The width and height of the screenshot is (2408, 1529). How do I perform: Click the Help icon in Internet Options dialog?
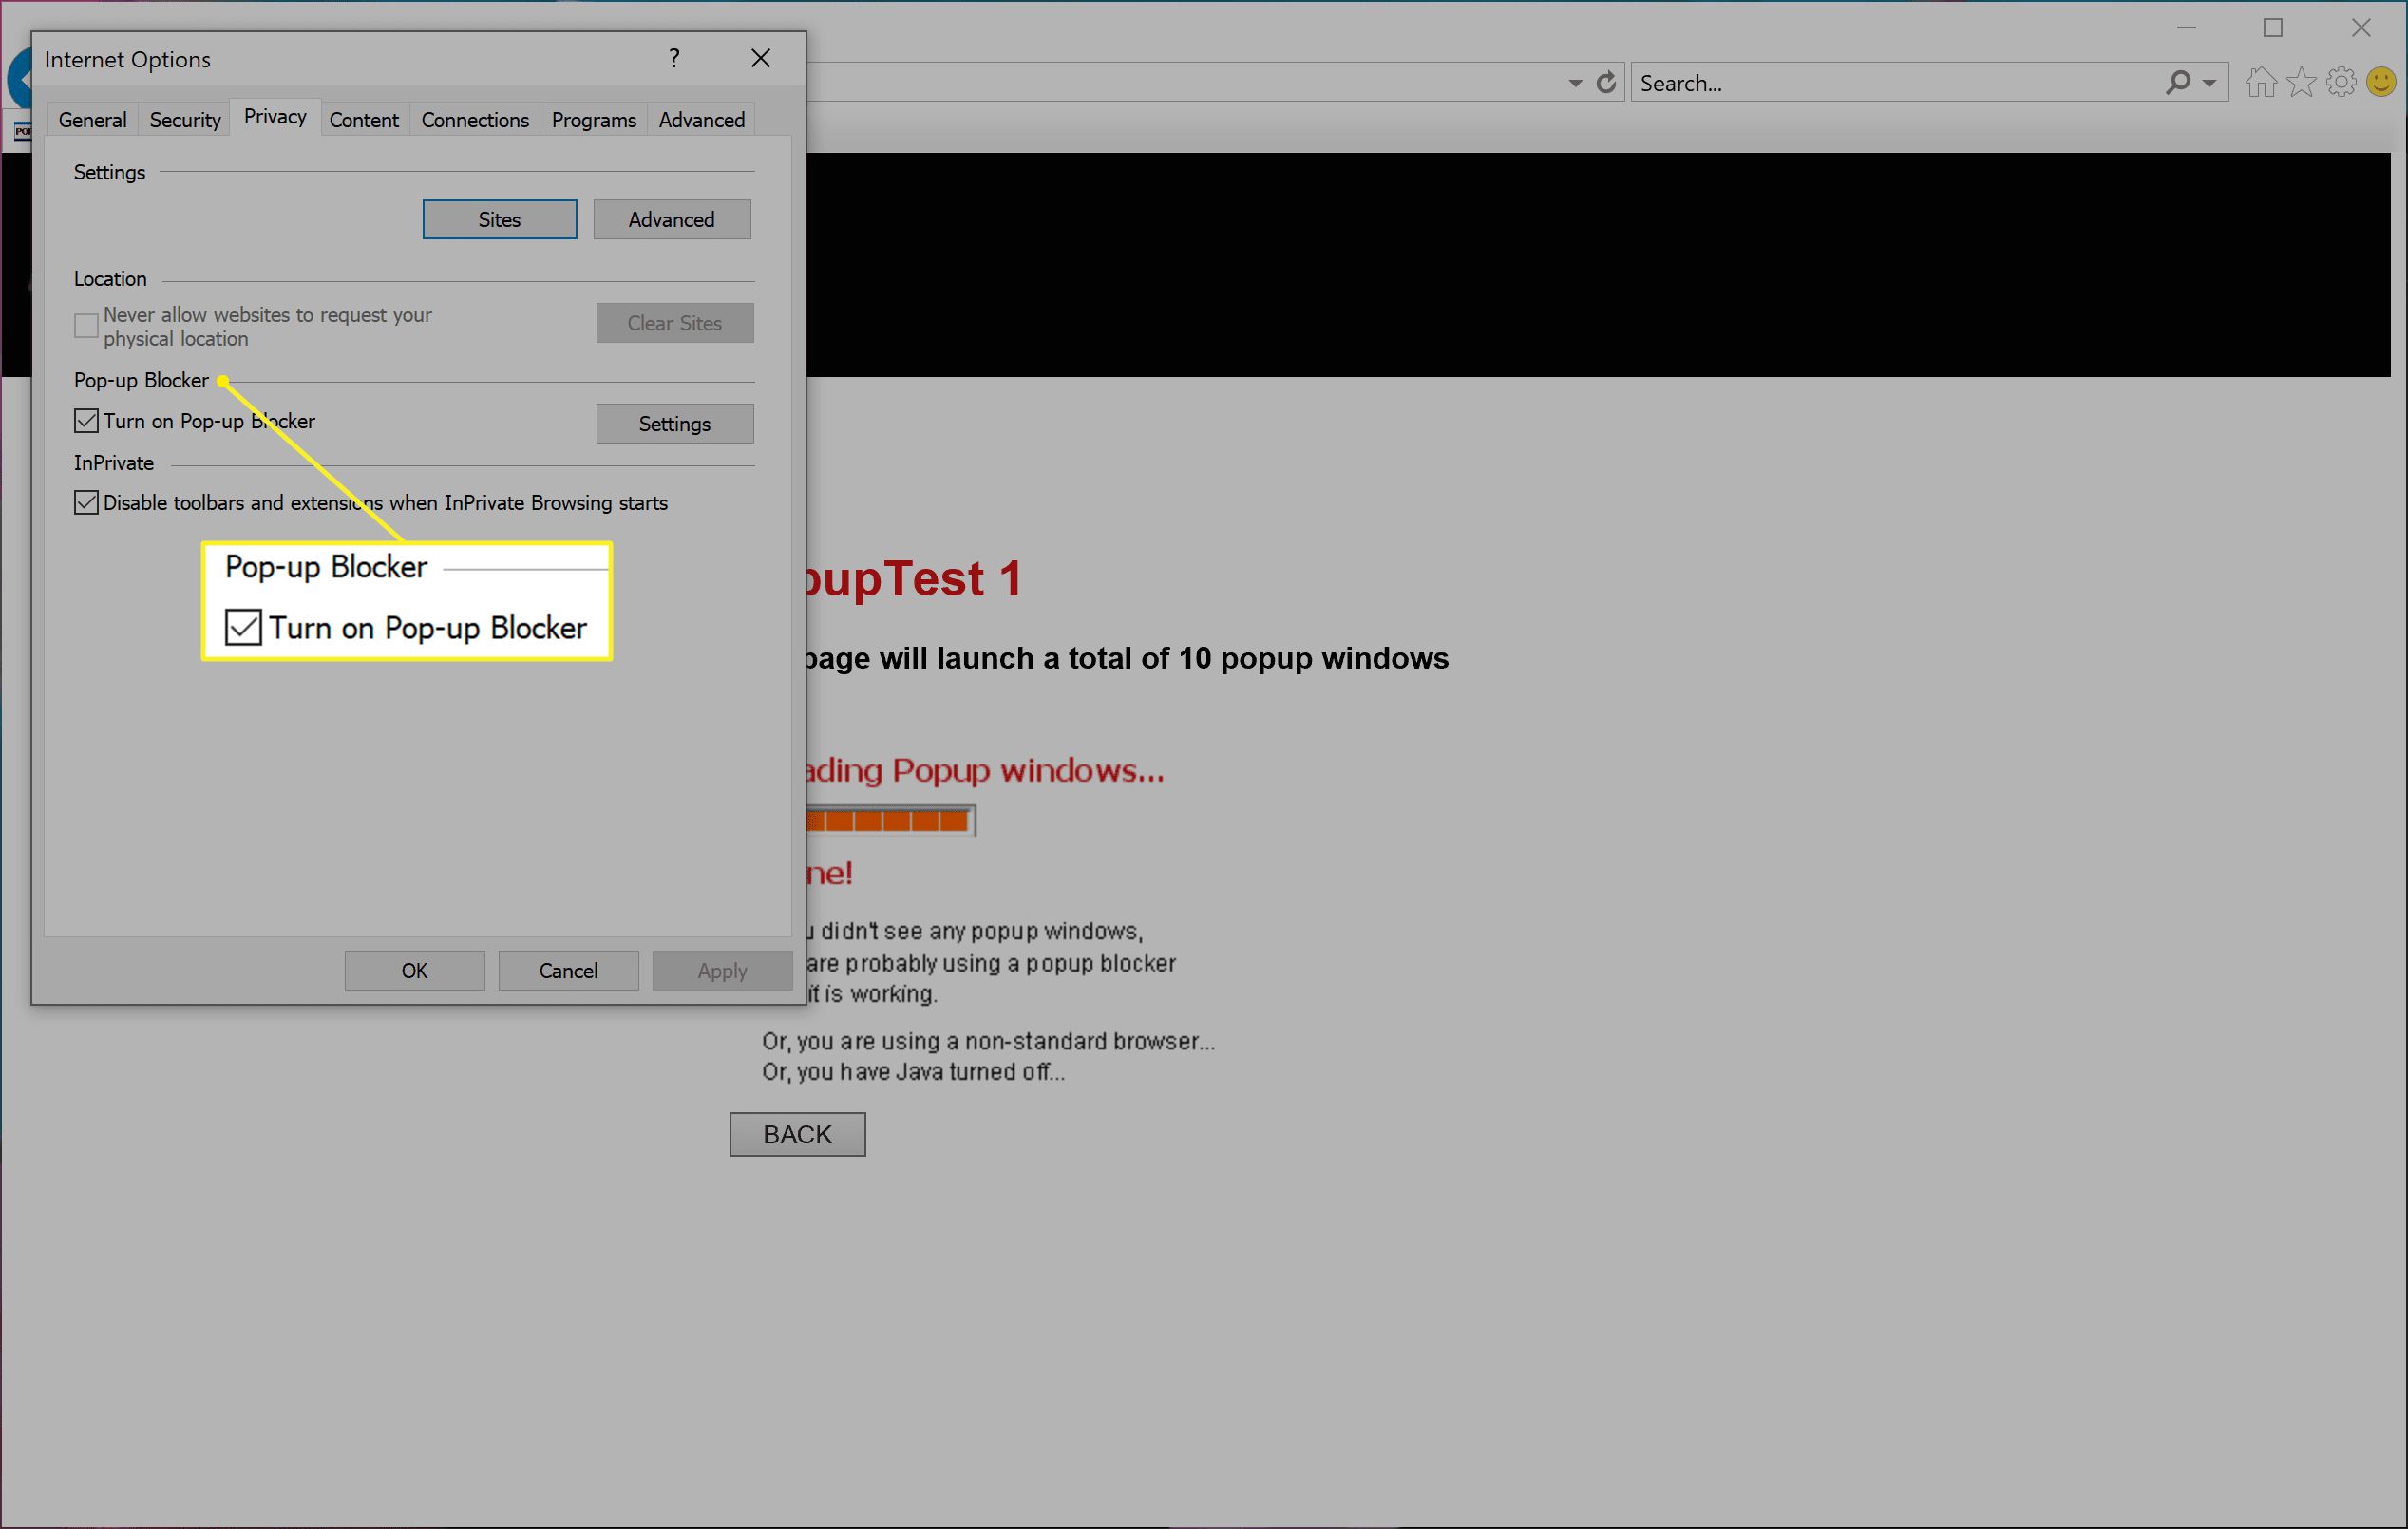point(675,58)
